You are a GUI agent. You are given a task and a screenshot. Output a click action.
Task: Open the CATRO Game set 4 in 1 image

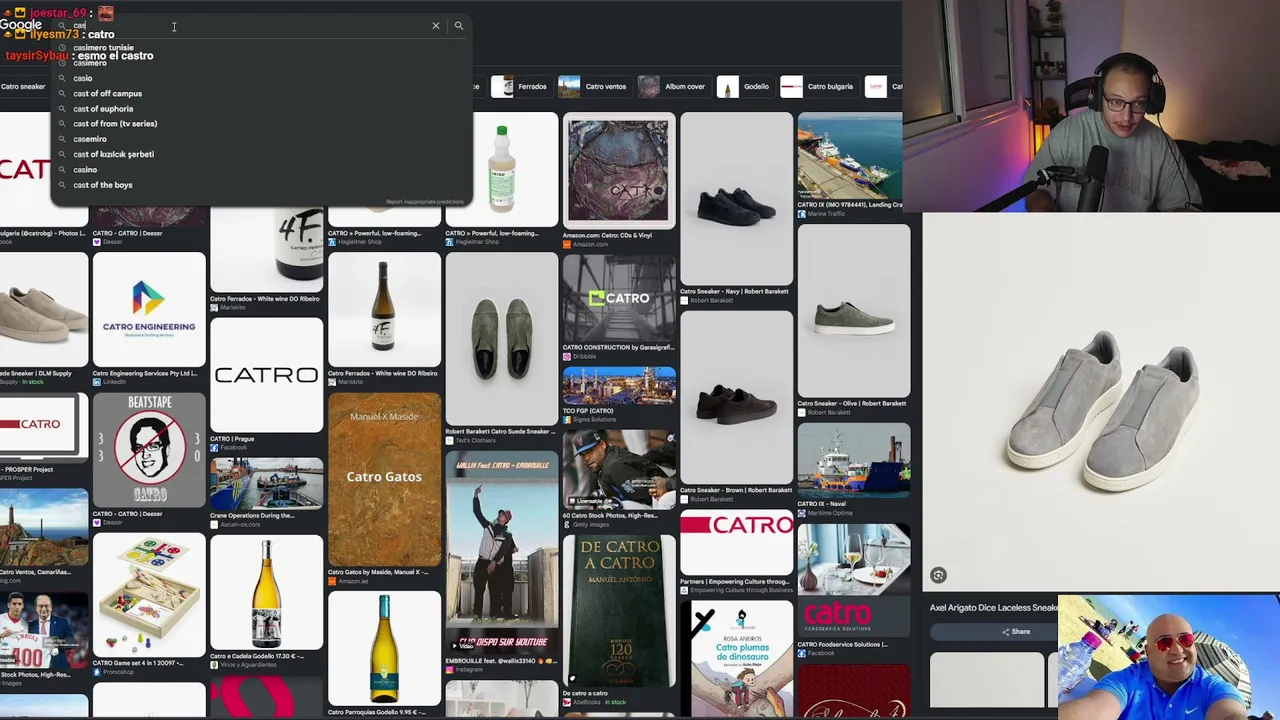click(x=149, y=594)
